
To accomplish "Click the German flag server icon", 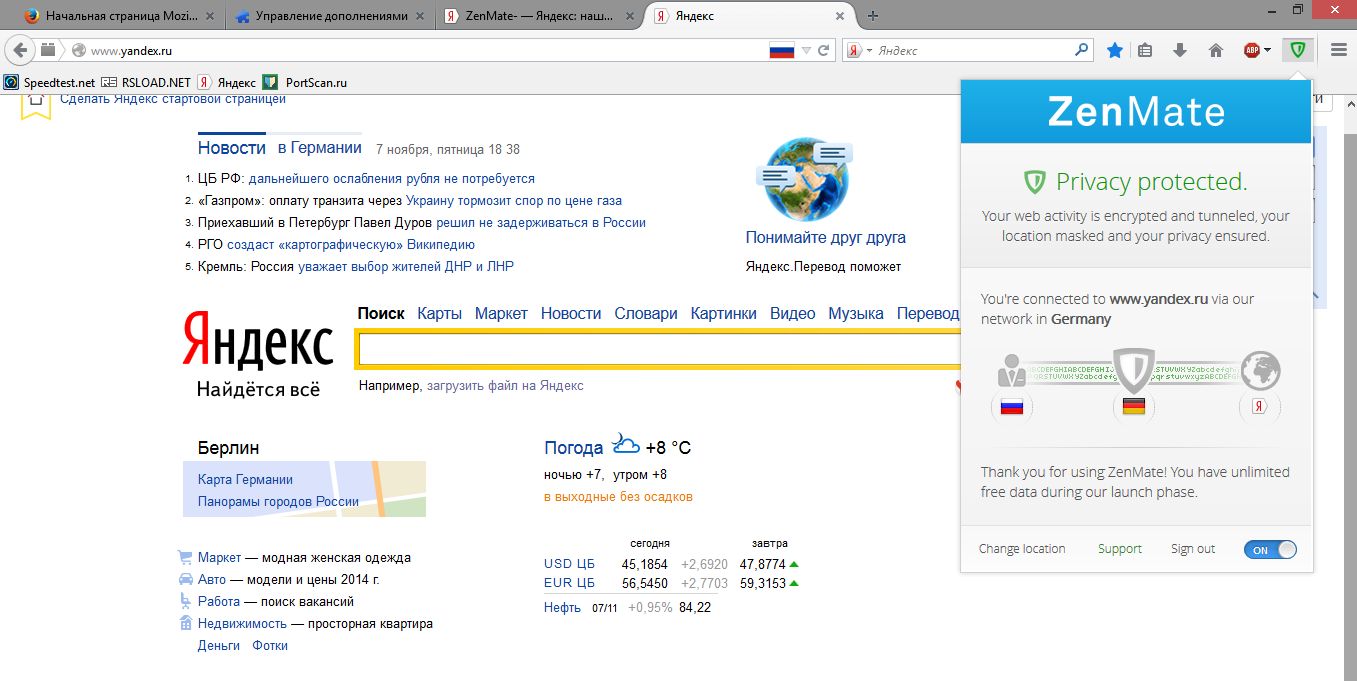I will point(1133,407).
